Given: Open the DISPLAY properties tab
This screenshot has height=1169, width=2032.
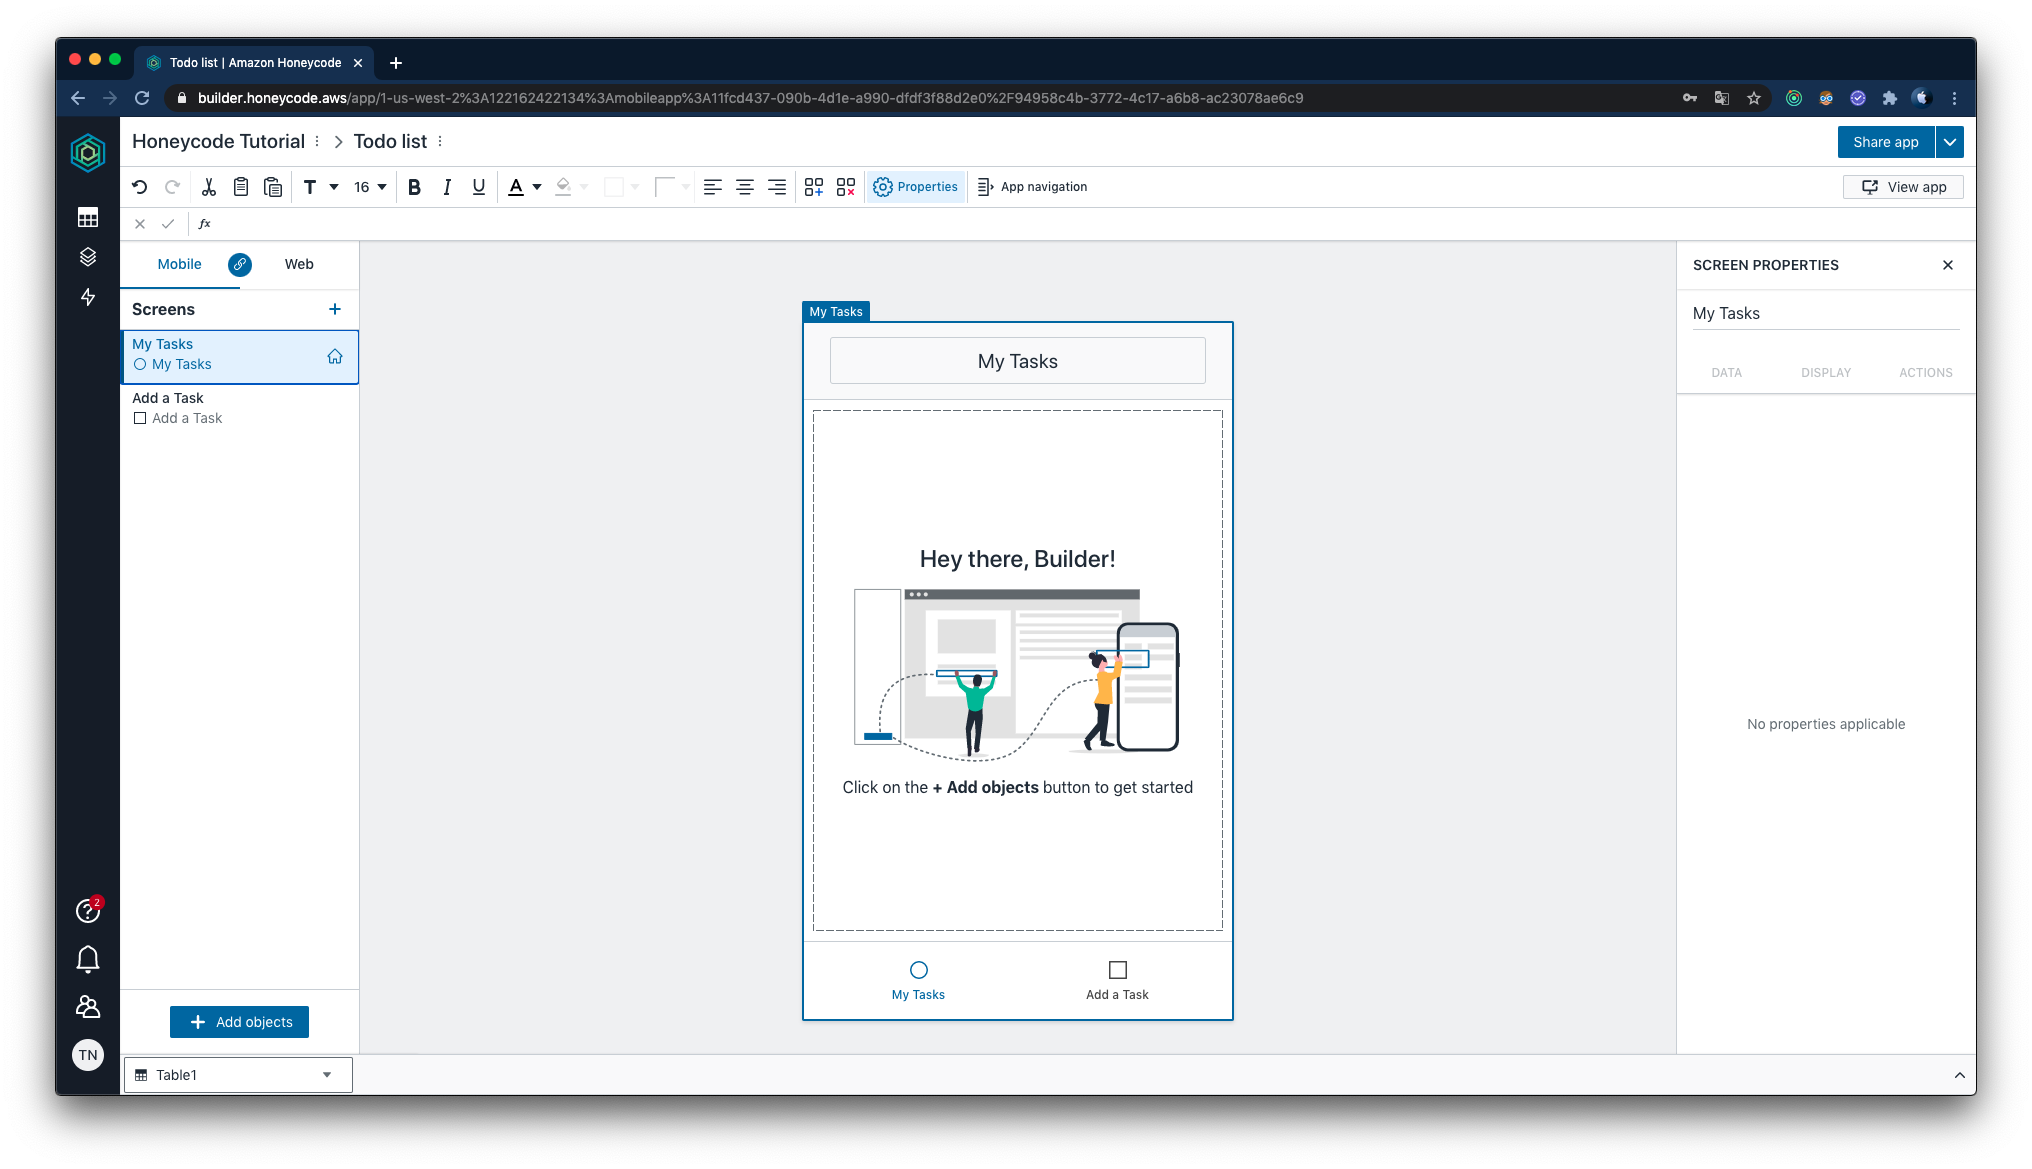Looking at the screenshot, I should pyautogui.click(x=1826, y=372).
